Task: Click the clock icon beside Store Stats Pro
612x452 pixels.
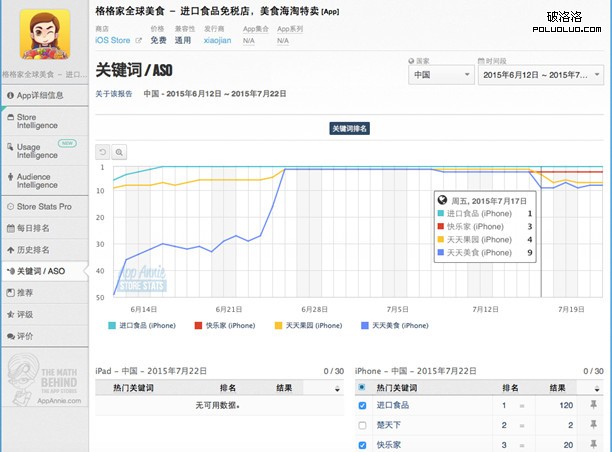Action: click(x=11, y=206)
